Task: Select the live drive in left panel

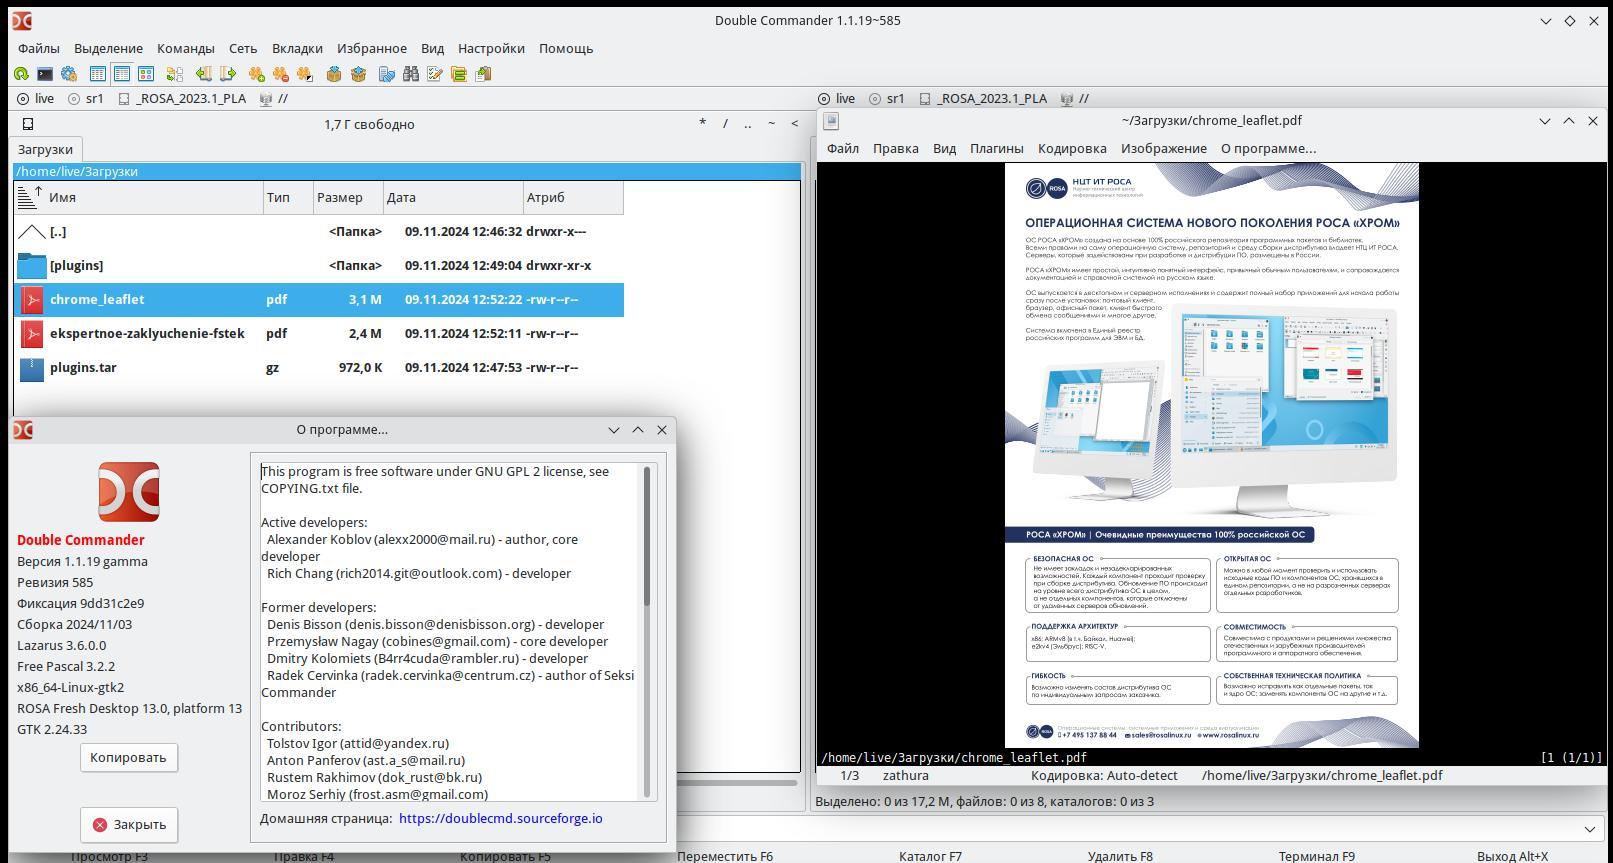Action: click(x=36, y=99)
